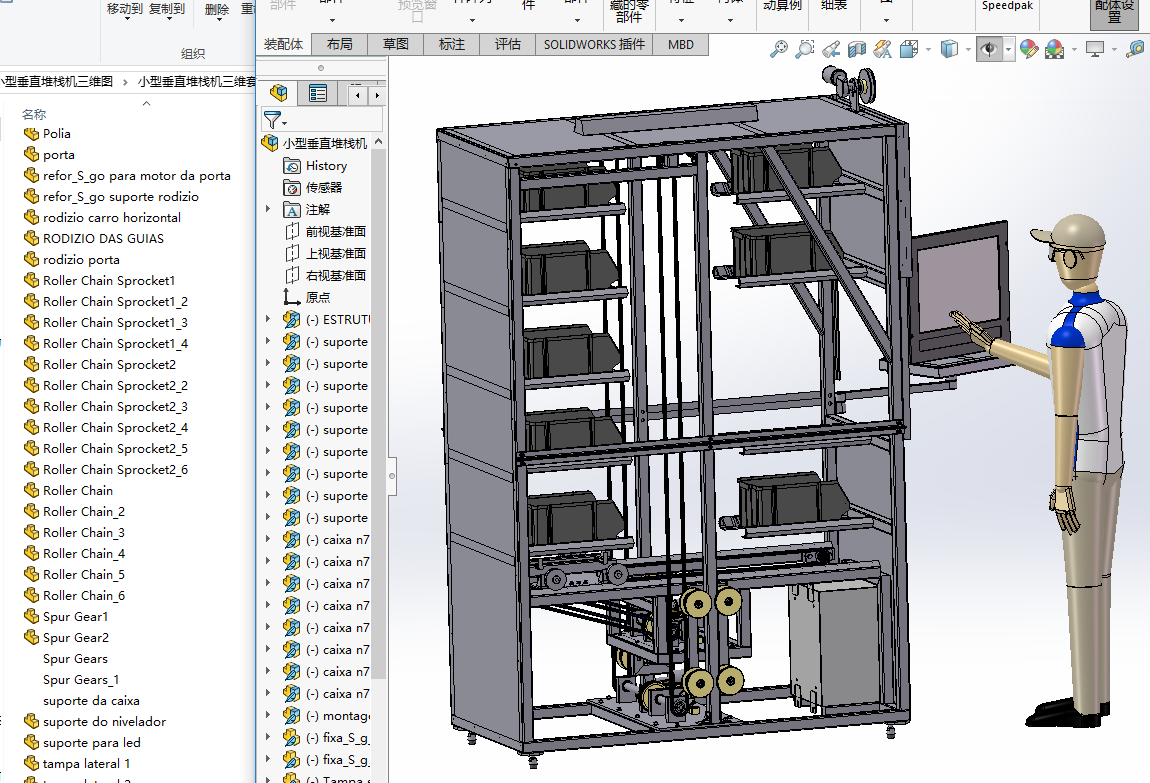1150x783 pixels.
Task: Enable the Section View tool
Action: click(x=857, y=49)
